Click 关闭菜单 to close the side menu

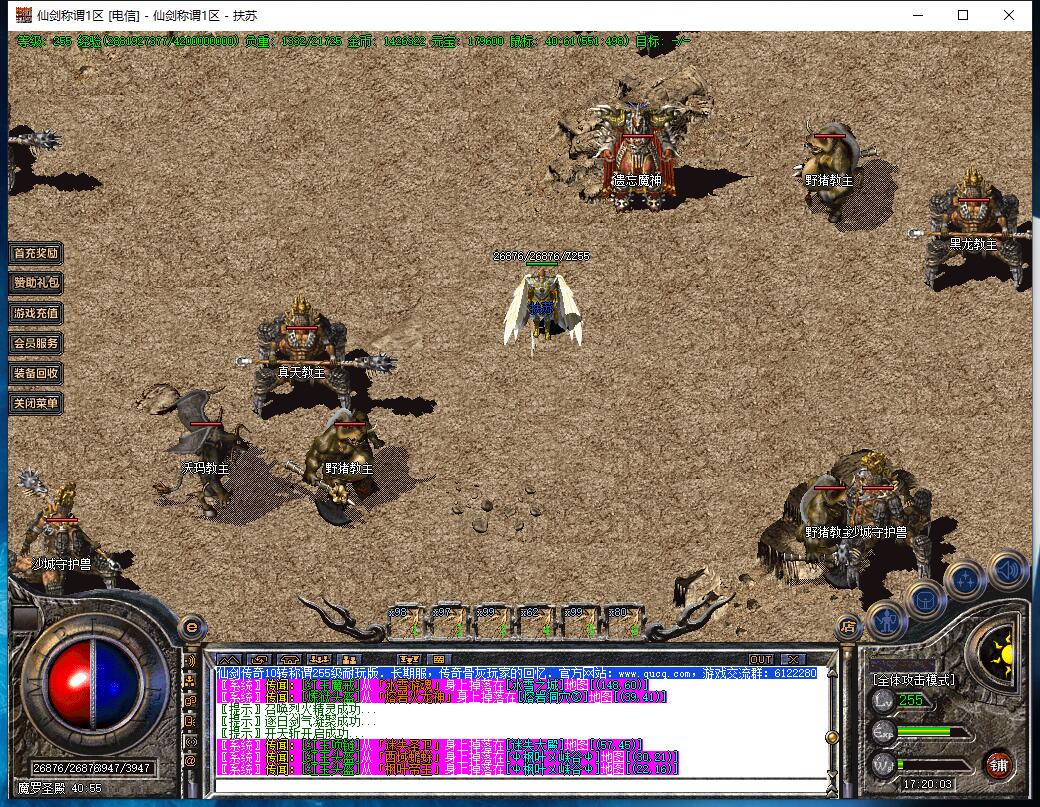tap(36, 403)
